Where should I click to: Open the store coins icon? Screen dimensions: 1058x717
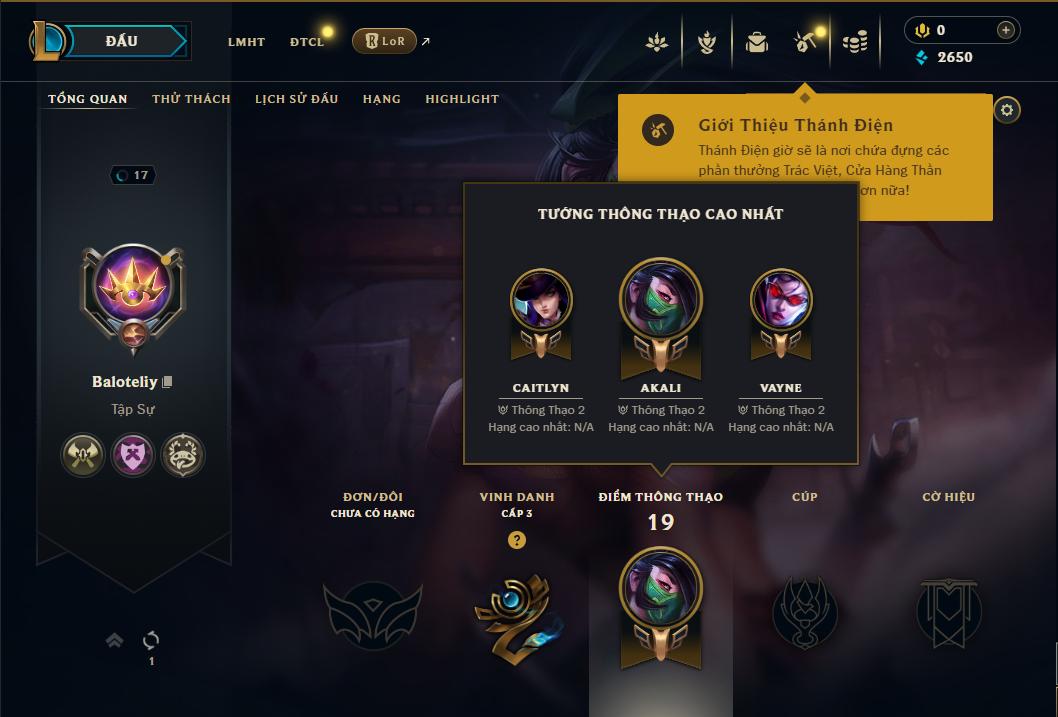click(x=855, y=42)
